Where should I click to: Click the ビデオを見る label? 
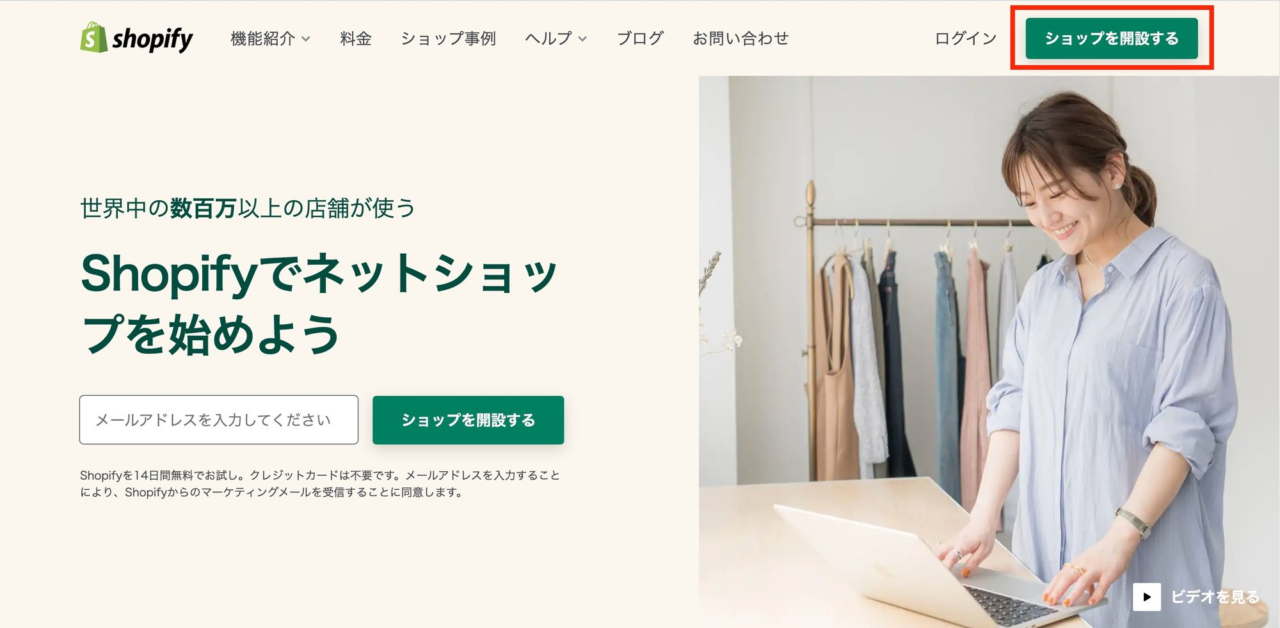(x=1215, y=597)
